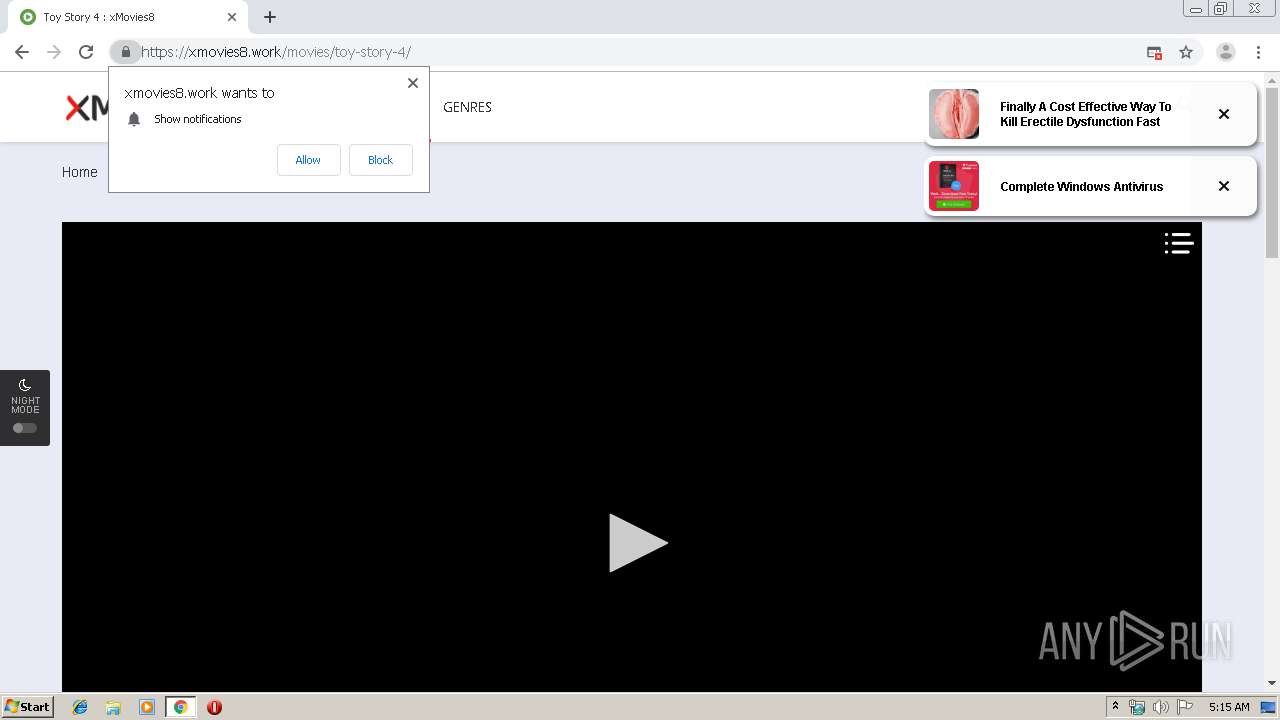Click the address bar URL

(x=276, y=52)
